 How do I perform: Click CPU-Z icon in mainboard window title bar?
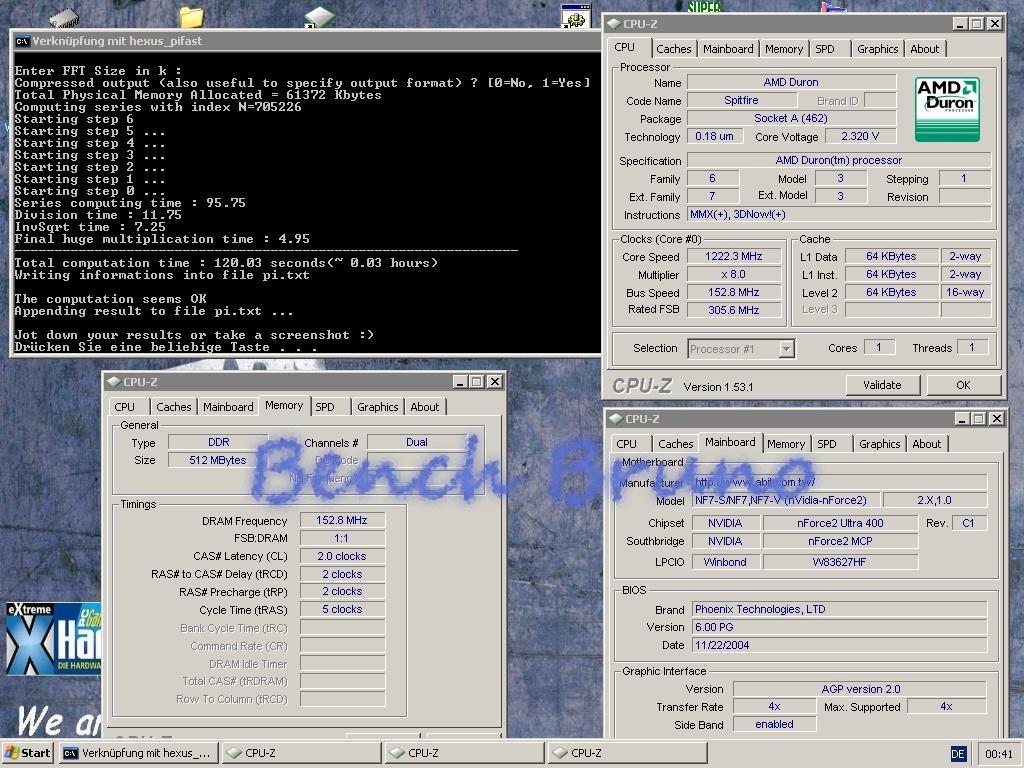click(615, 419)
